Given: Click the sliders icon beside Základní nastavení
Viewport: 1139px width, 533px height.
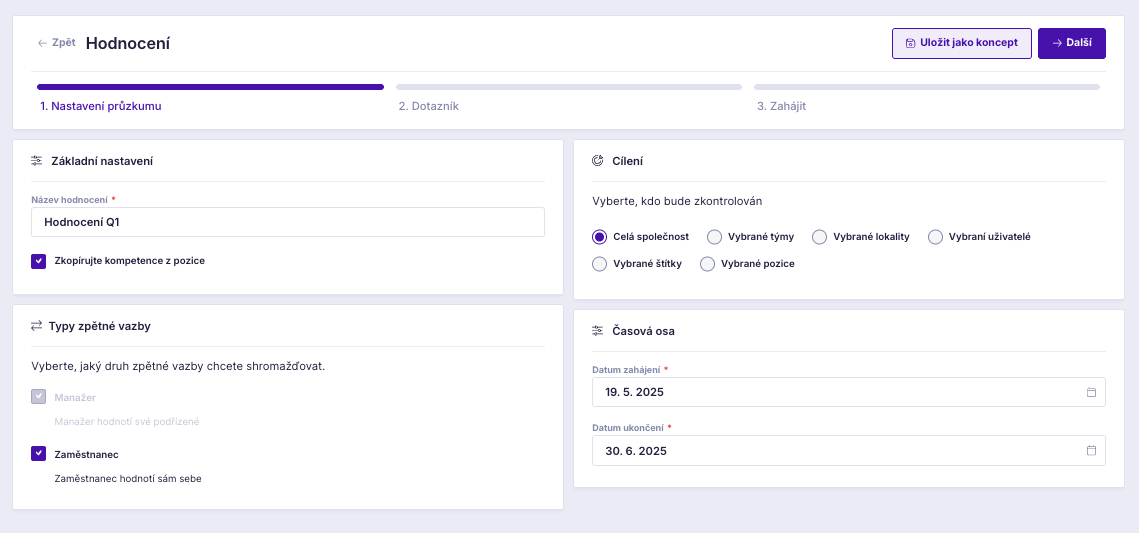Looking at the screenshot, I should (37, 160).
